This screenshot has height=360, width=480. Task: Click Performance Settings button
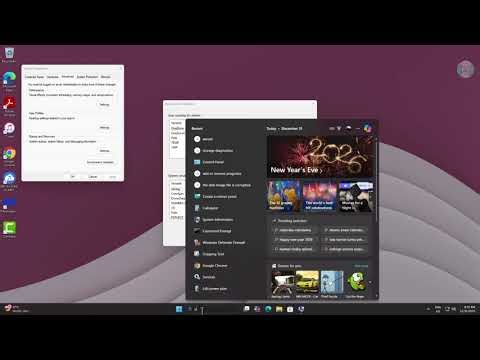104,105
